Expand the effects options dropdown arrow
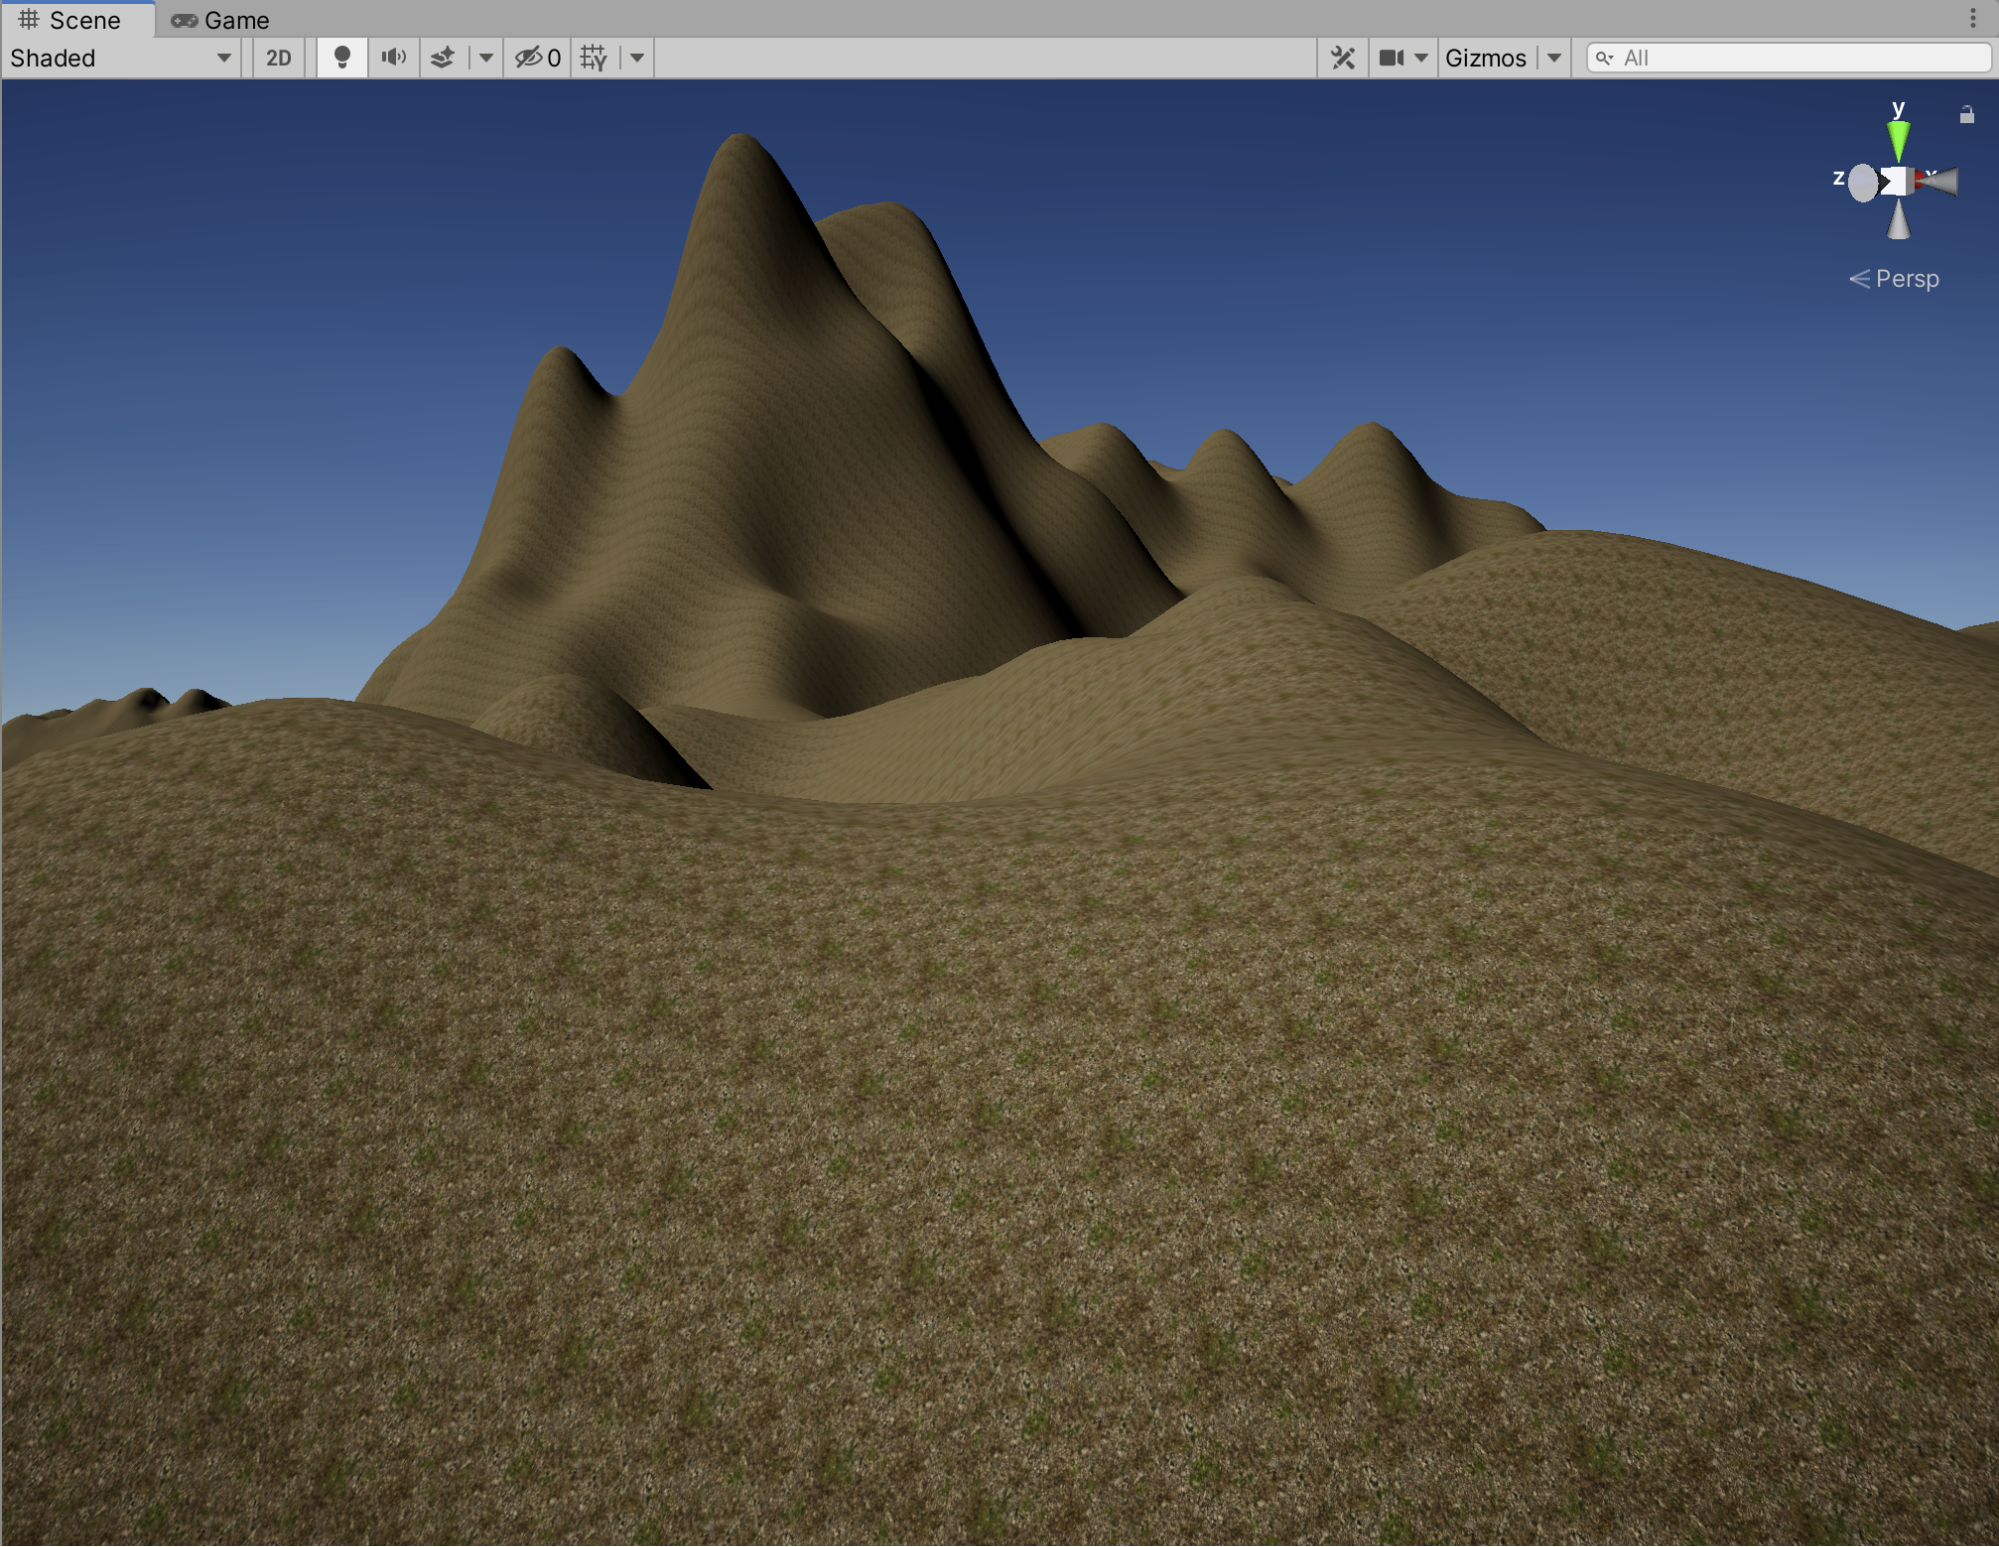 (486, 58)
